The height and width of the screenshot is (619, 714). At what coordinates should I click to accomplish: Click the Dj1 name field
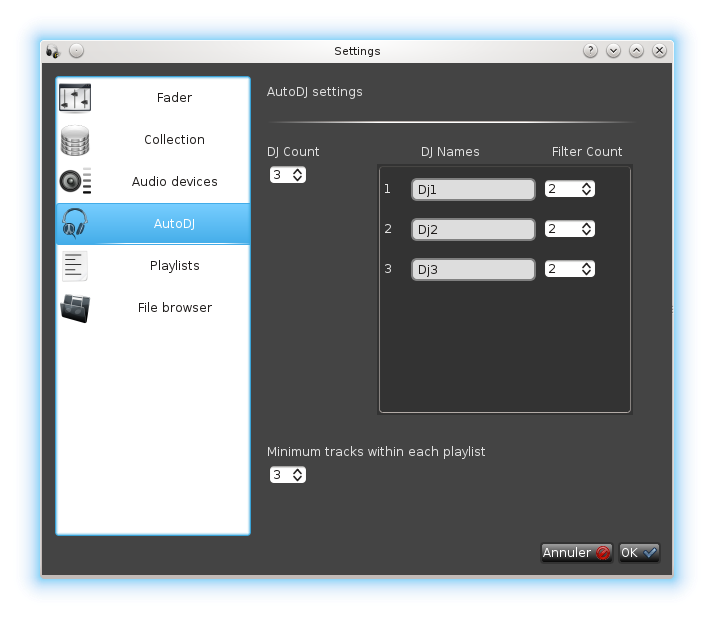(x=473, y=189)
